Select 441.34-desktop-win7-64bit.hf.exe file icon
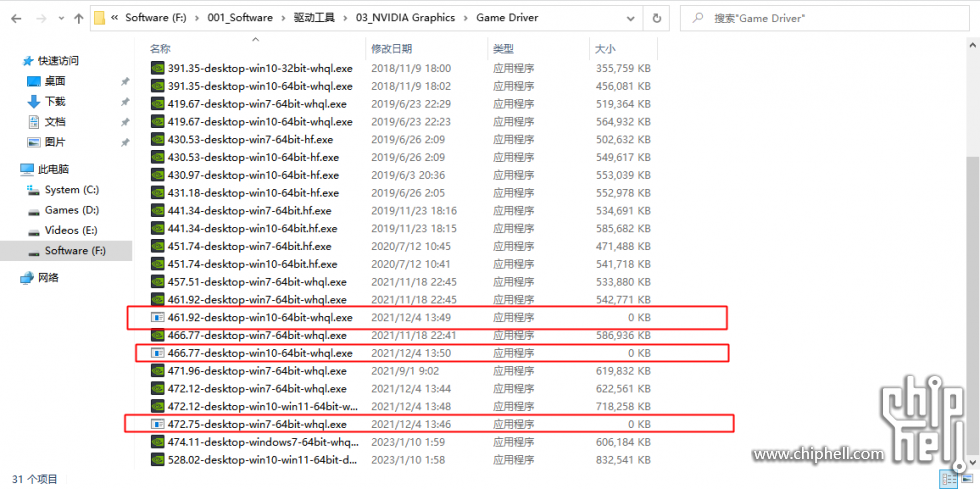This screenshot has width=980, height=489. click(158, 211)
